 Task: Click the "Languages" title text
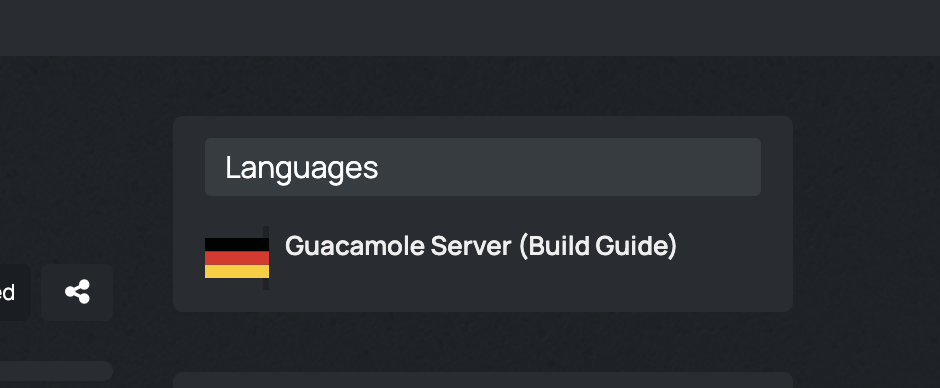pyautogui.click(x=302, y=168)
